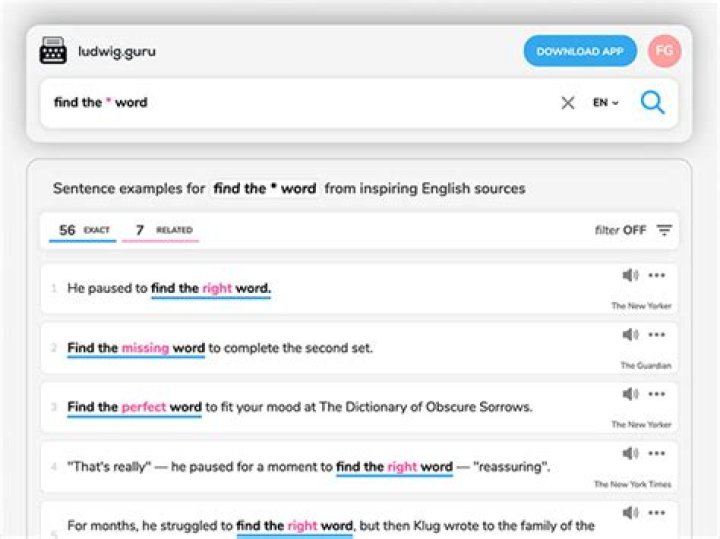Screen dimensions: 720x539
Task: Click into the "find the * word" search field
Action: pyautogui.click(x=300, y=102)
